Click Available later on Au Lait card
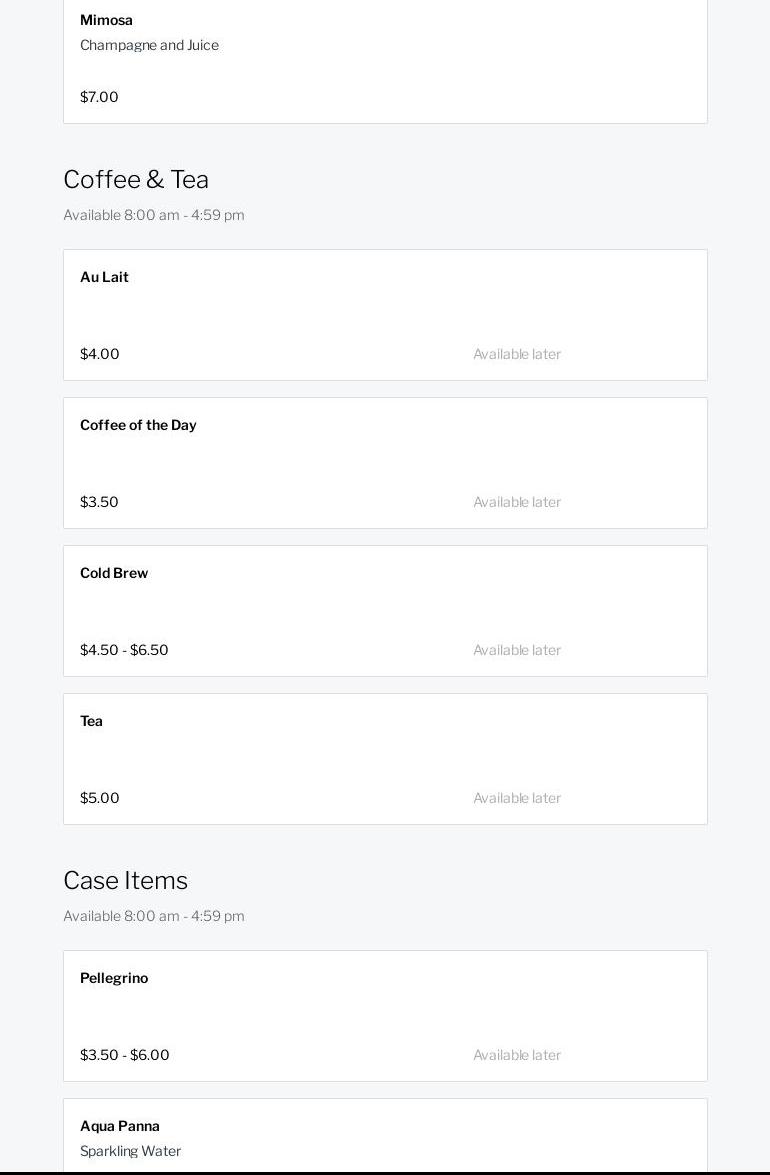 pyautogui.click(x=517, y=354)
